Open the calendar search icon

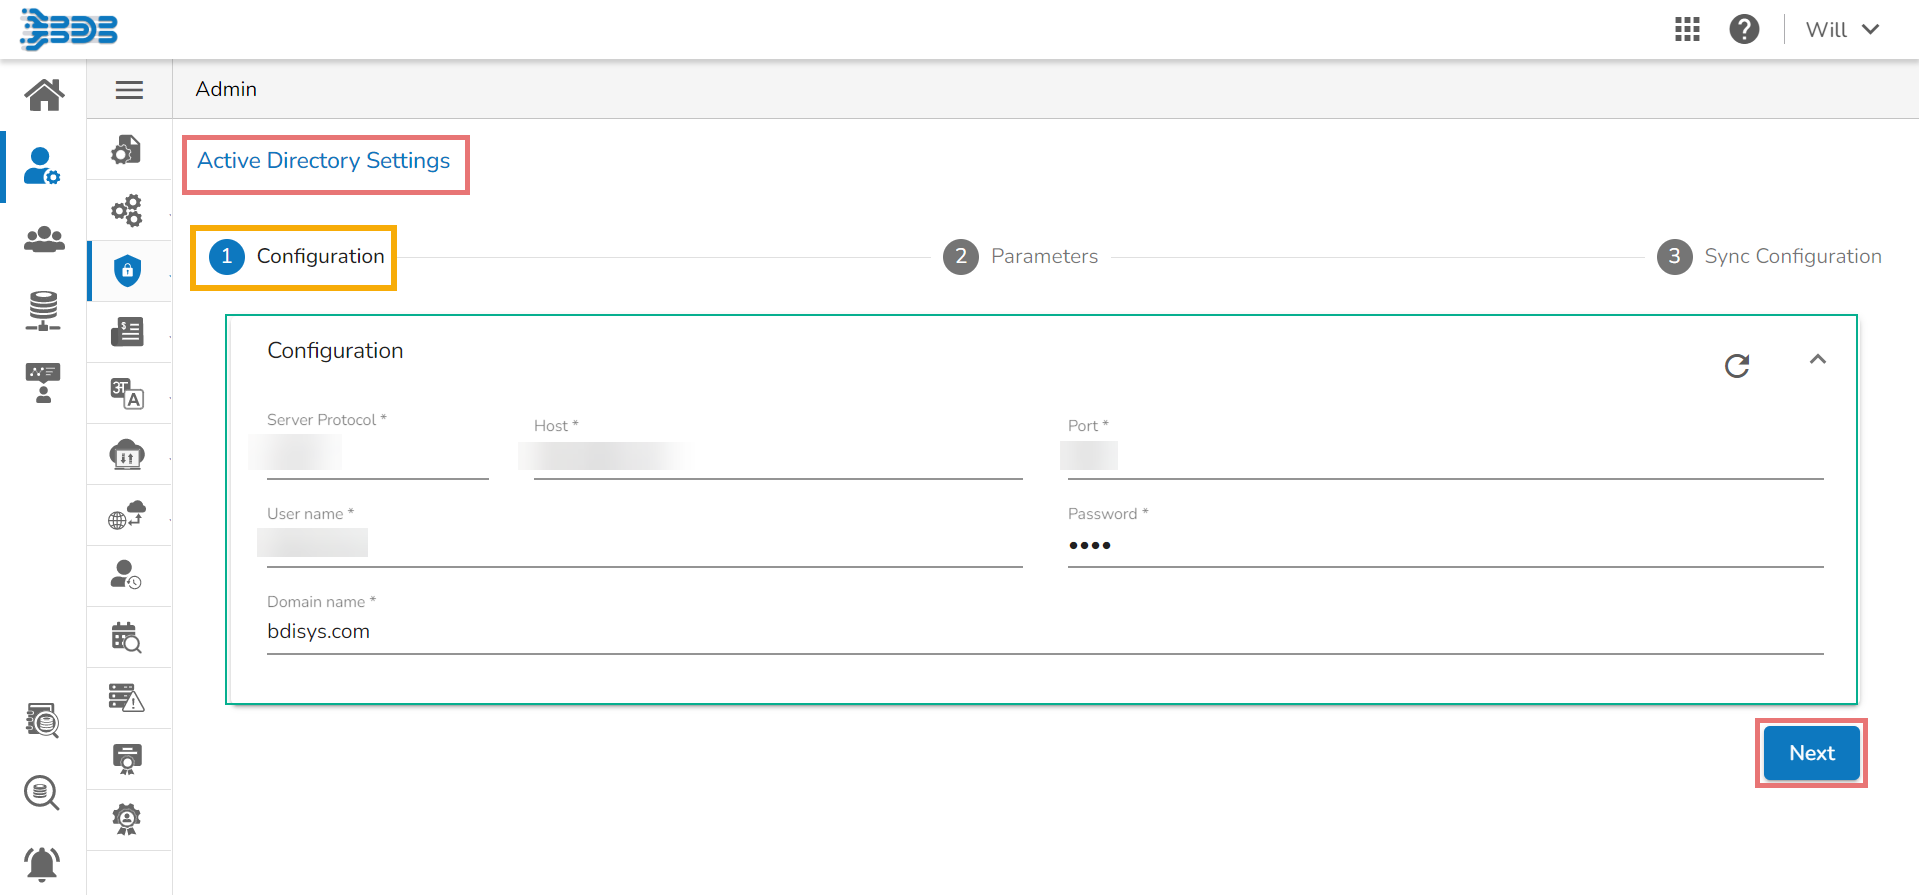click(x=127, y=637)
